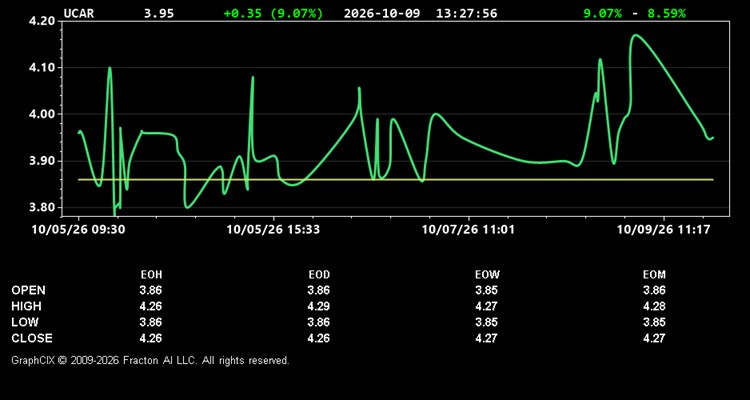Click the CLOSE row label
This screenshot has height=400, width=750.
(x=32, y=338)
